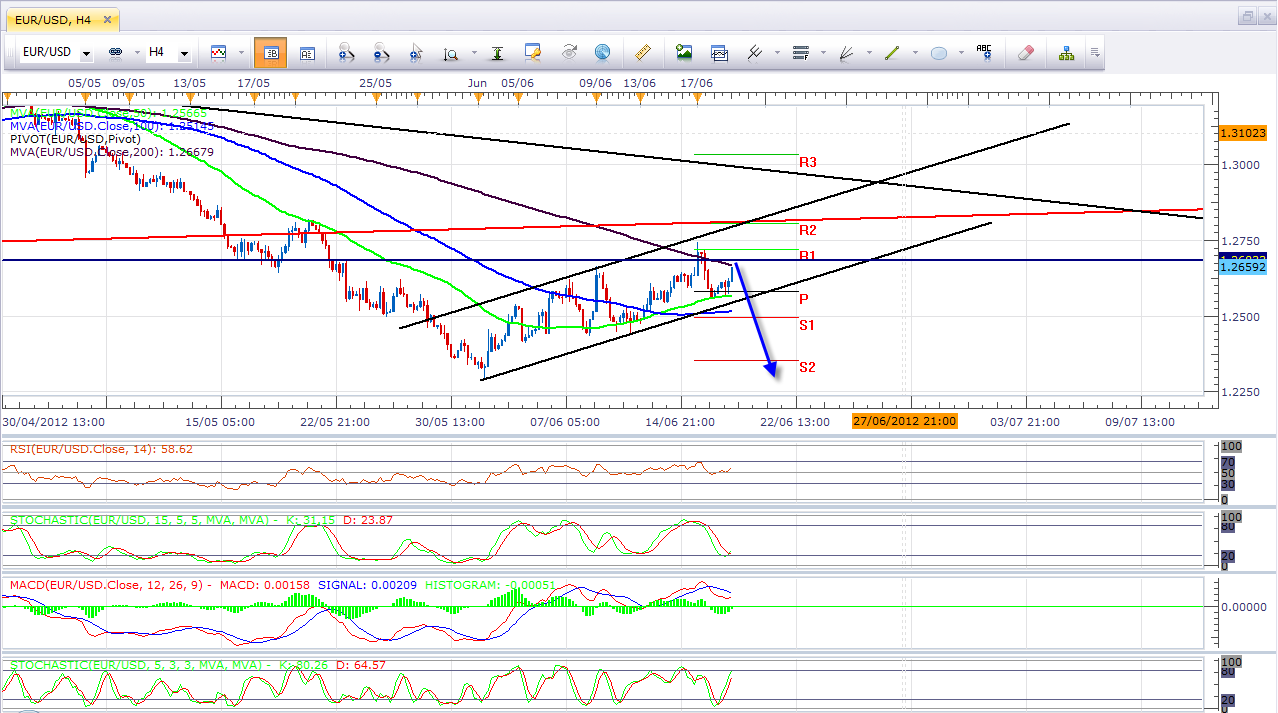Click the vertical zoom magnifier icon

pyautogui.click(x=451, y=53)
